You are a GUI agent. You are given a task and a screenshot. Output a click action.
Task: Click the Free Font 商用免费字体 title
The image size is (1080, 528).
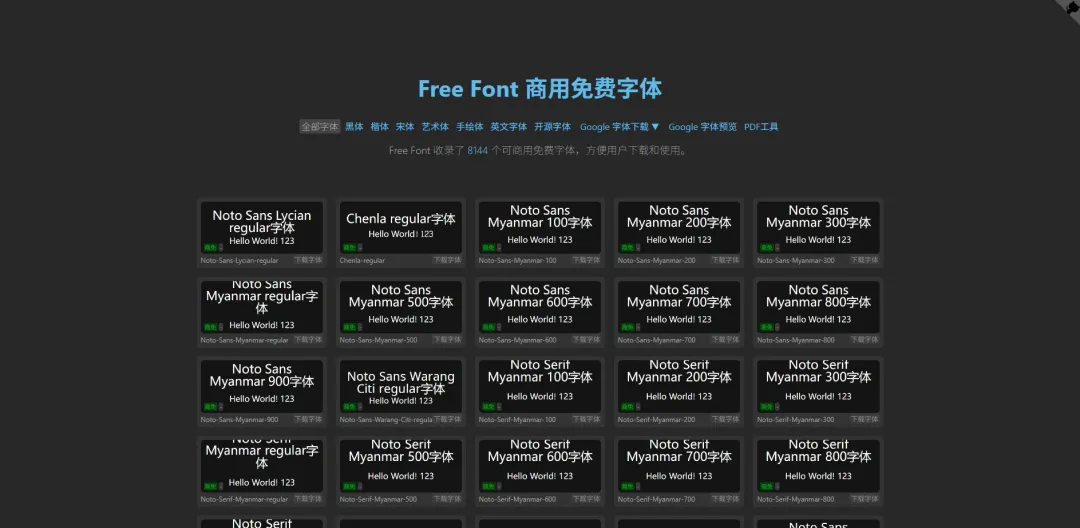(x=540, y=89)
